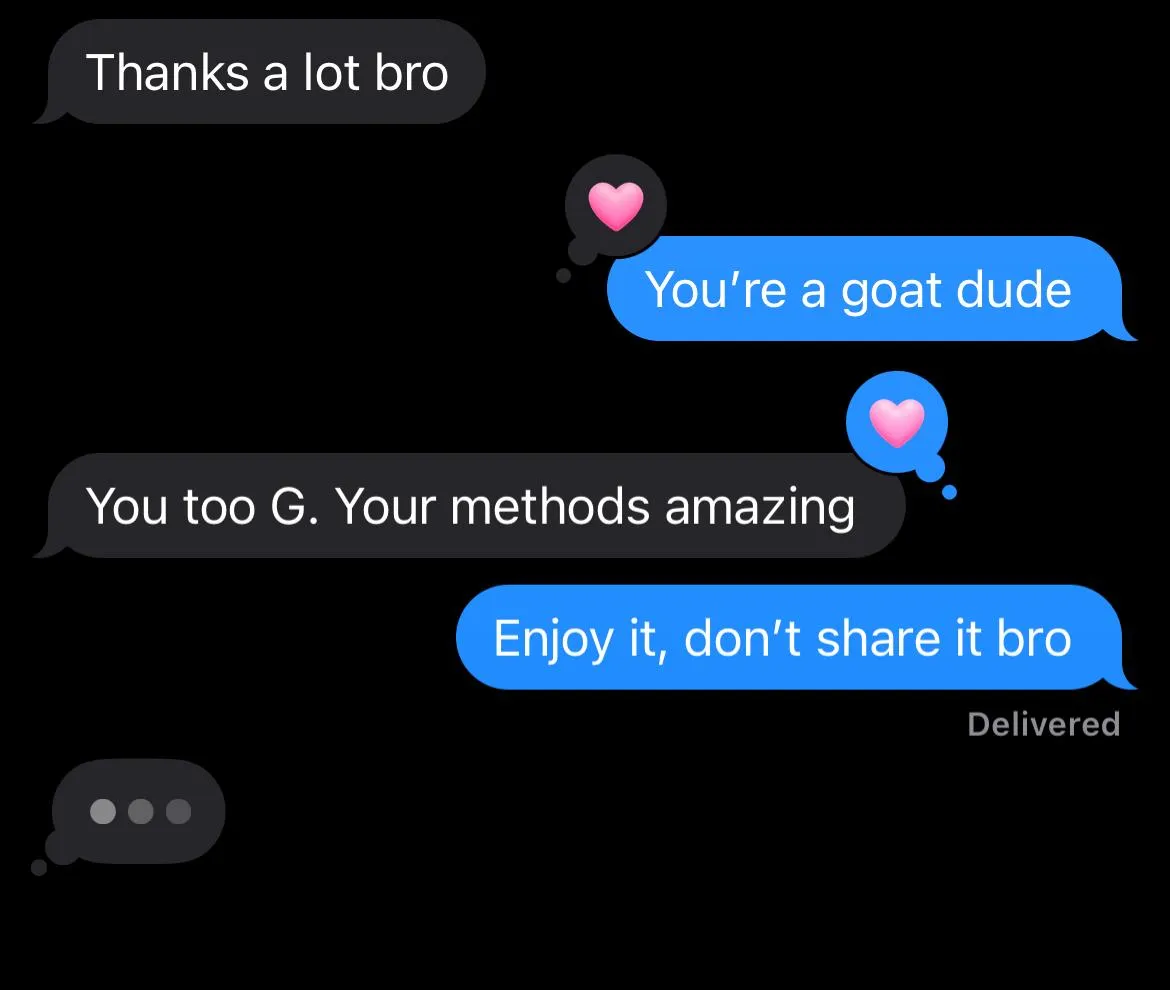Select the "You too G. Your methods amazing" bubble

[x=470, y=506]
